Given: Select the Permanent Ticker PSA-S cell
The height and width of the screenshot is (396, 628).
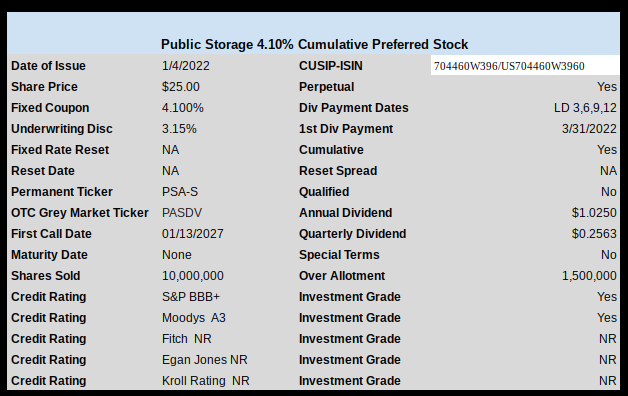Looking at the screenshot, I should 180,192.
